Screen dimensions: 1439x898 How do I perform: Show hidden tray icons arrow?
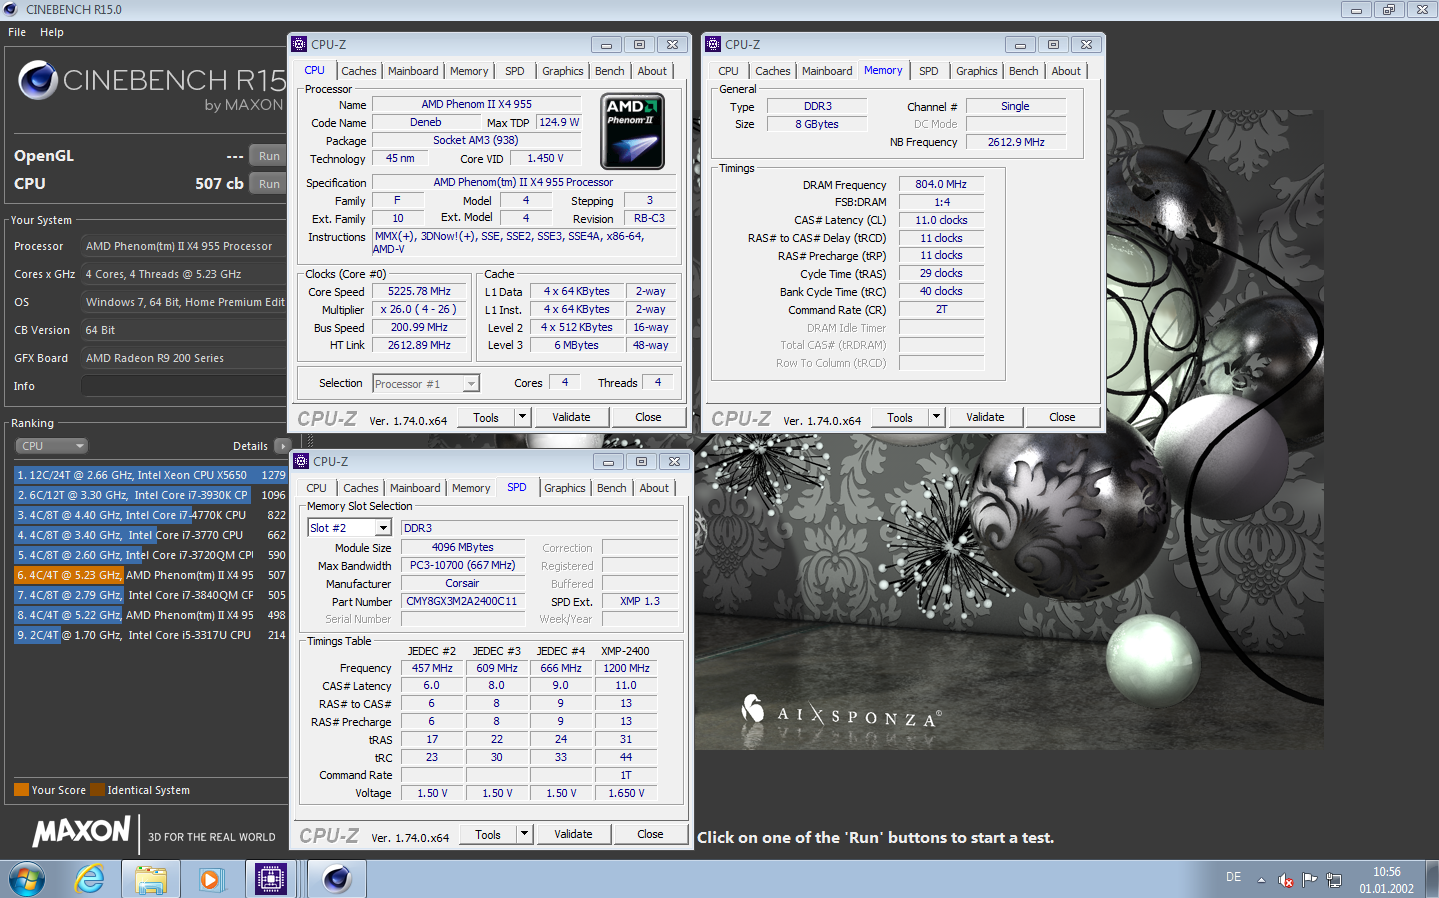click(x=1261, y=880)
